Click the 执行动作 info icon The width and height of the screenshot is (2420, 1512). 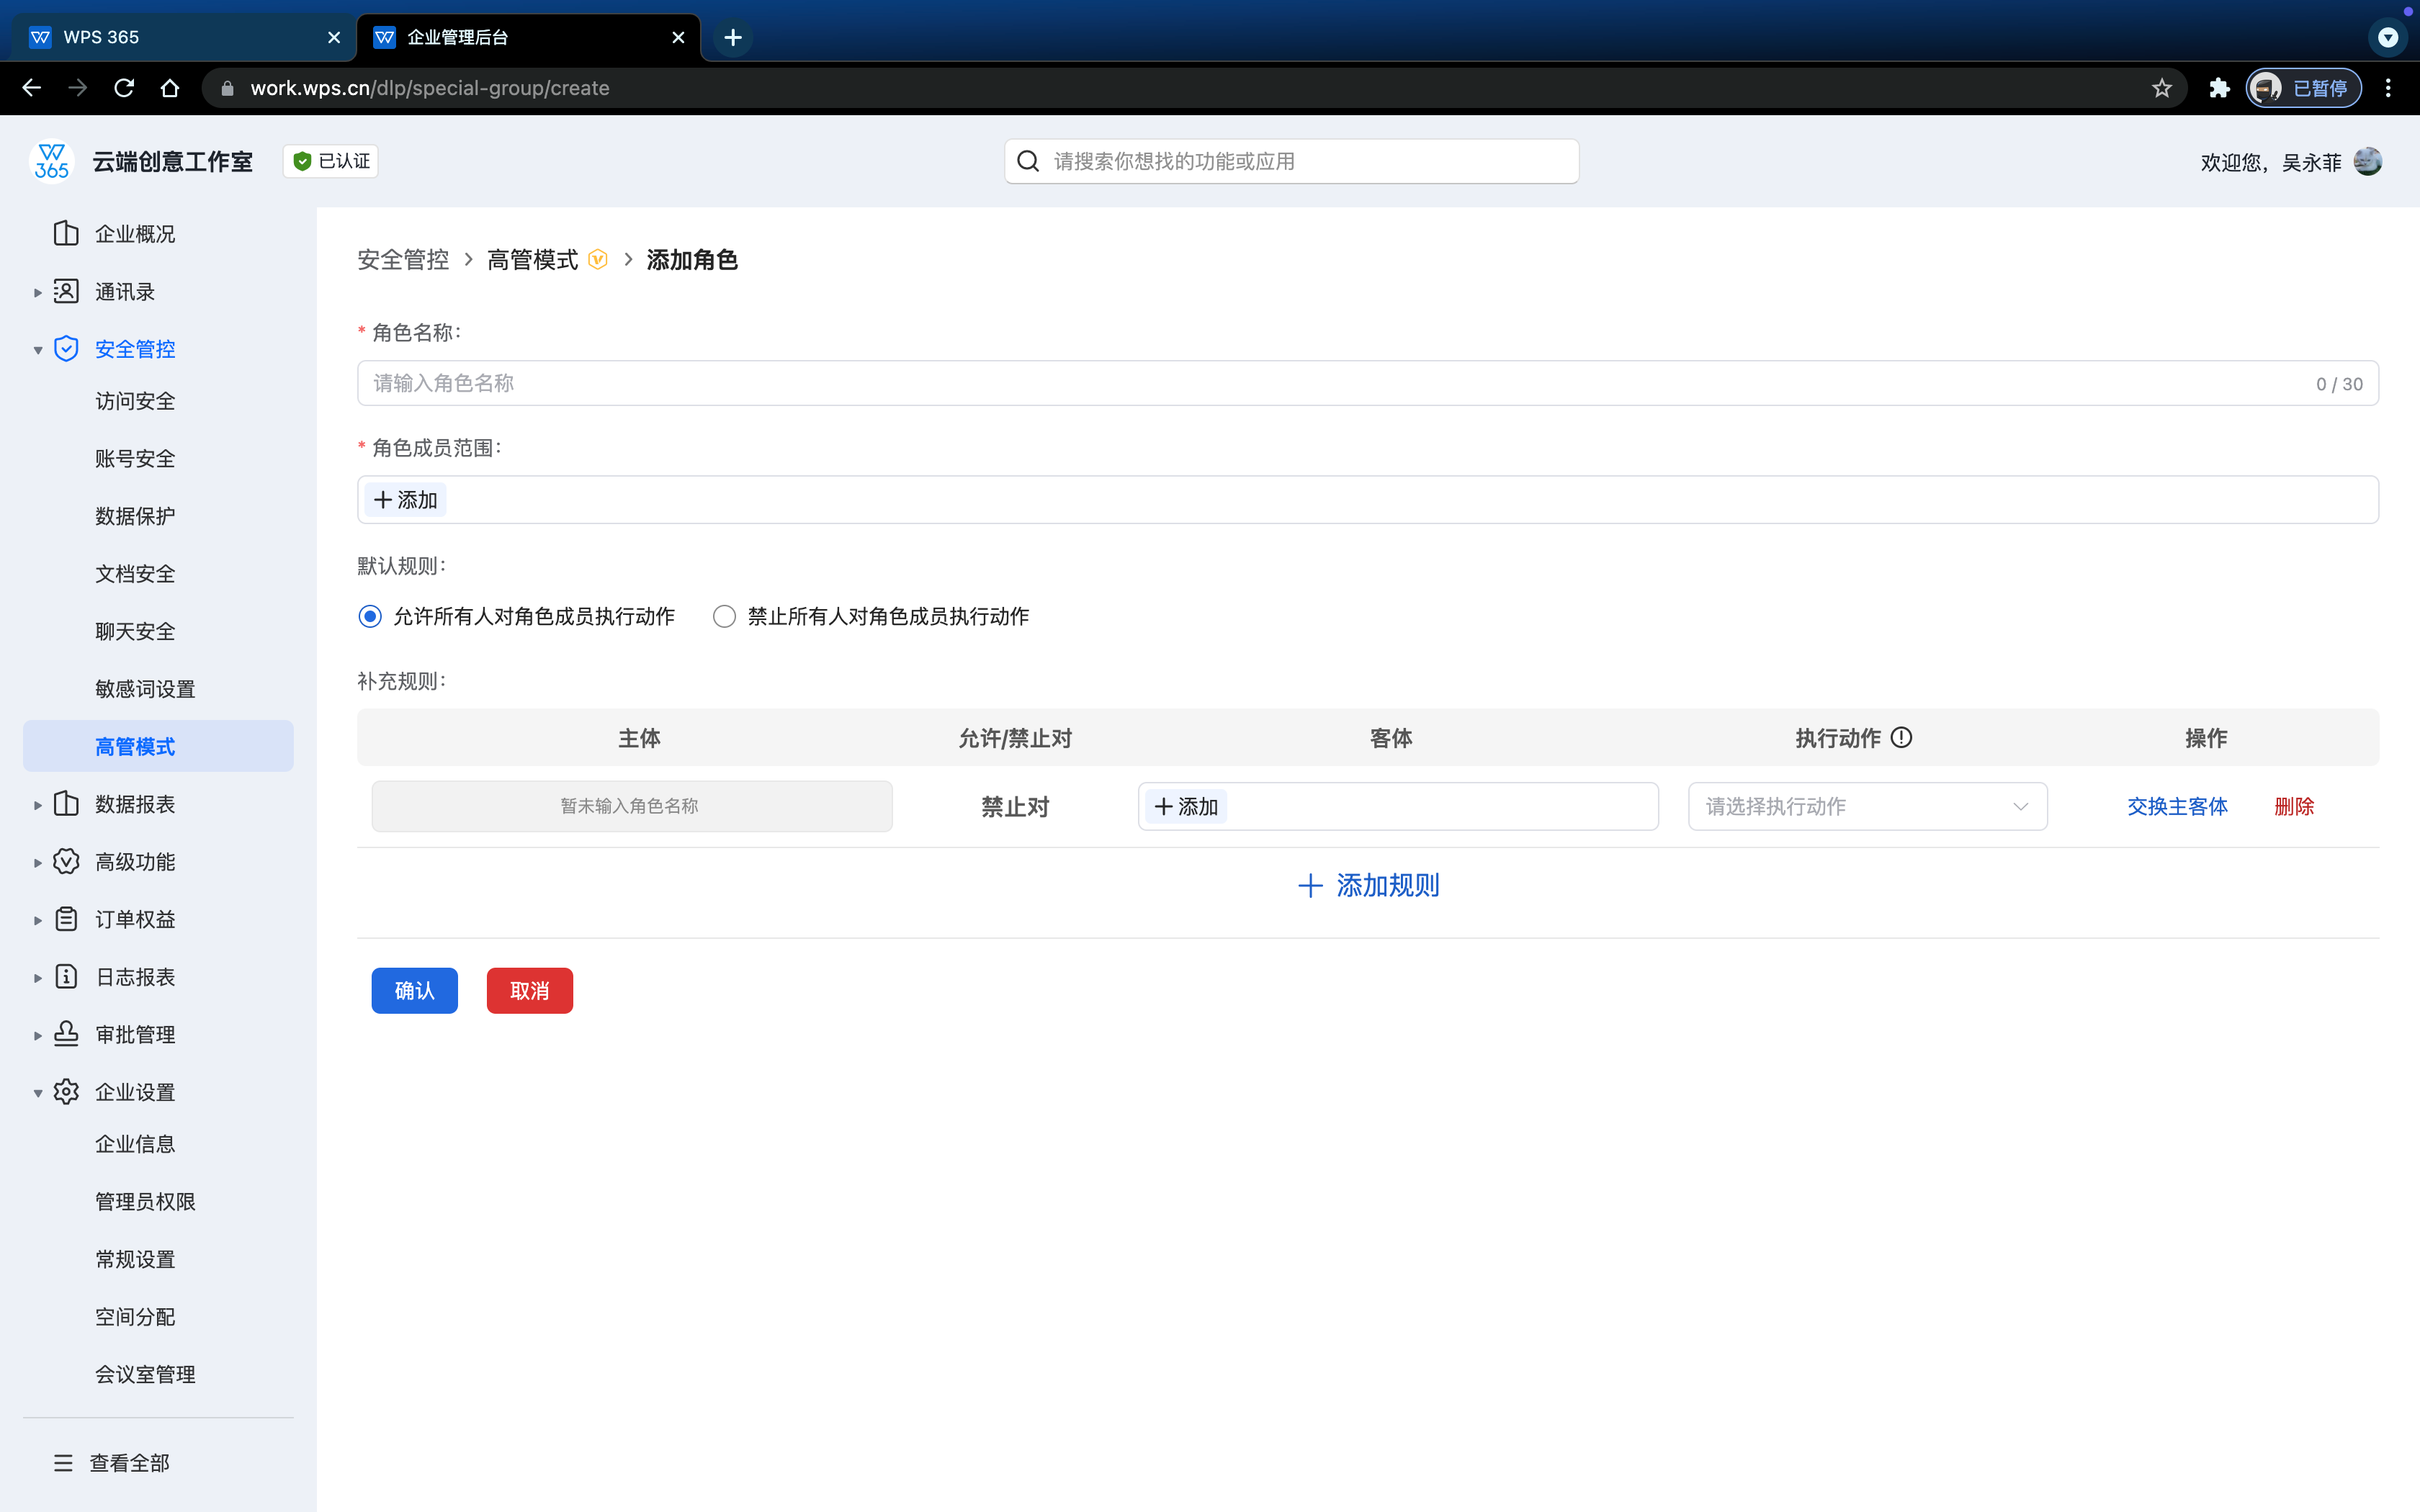click(1902, 737)
